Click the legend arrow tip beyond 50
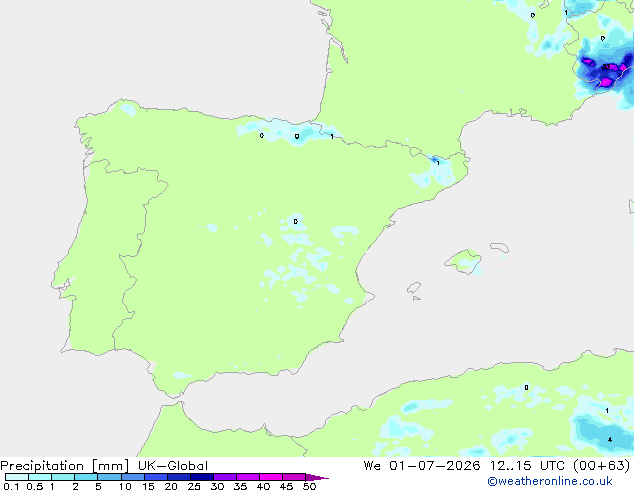This screenshot has width=634, height=490. (x=318, y=477)
